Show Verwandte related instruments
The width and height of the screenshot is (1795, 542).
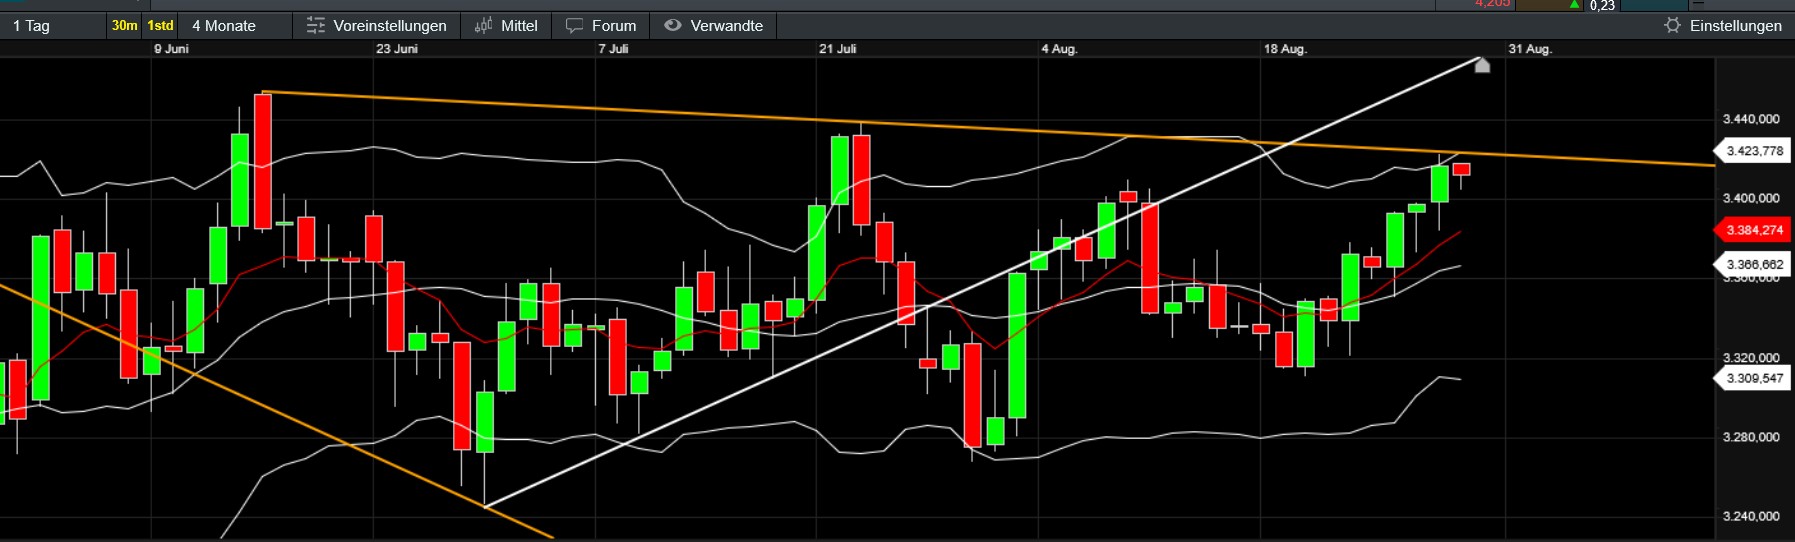pyautogui.click(x=714, y=26)
